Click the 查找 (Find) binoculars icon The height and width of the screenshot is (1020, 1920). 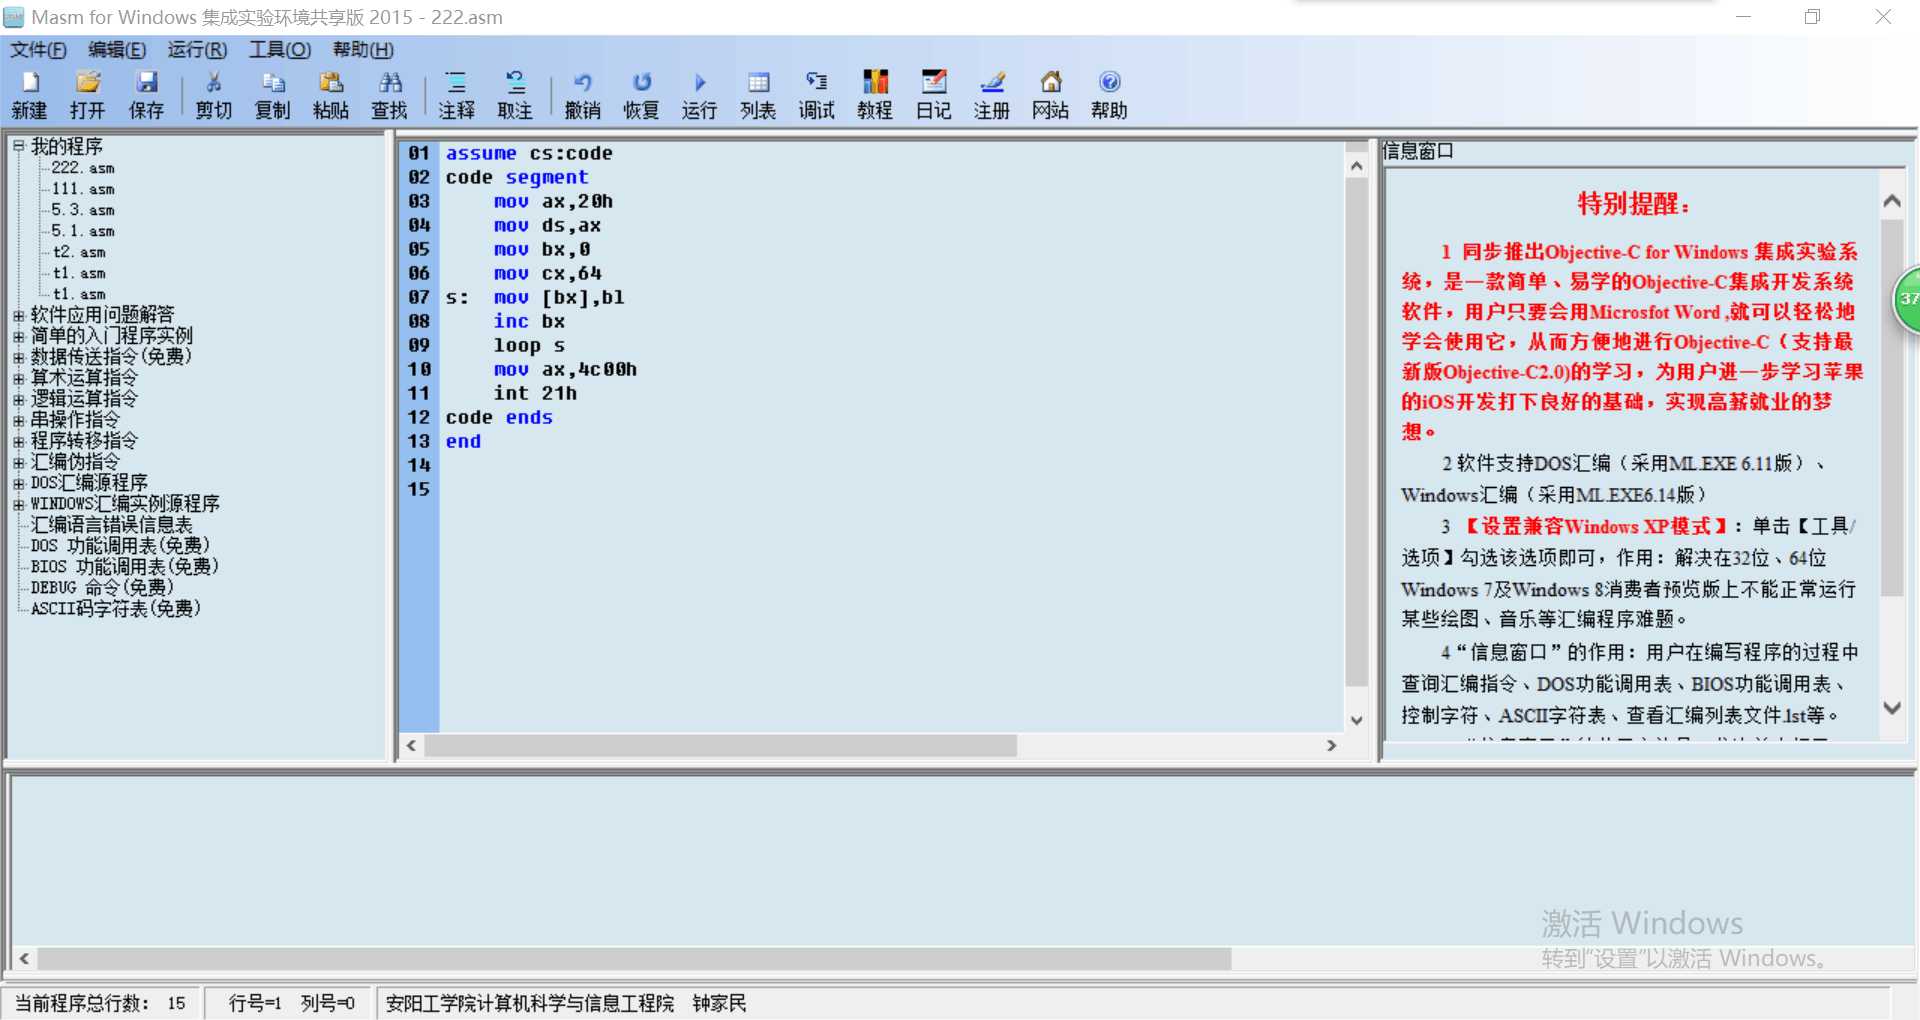(390, 82)
